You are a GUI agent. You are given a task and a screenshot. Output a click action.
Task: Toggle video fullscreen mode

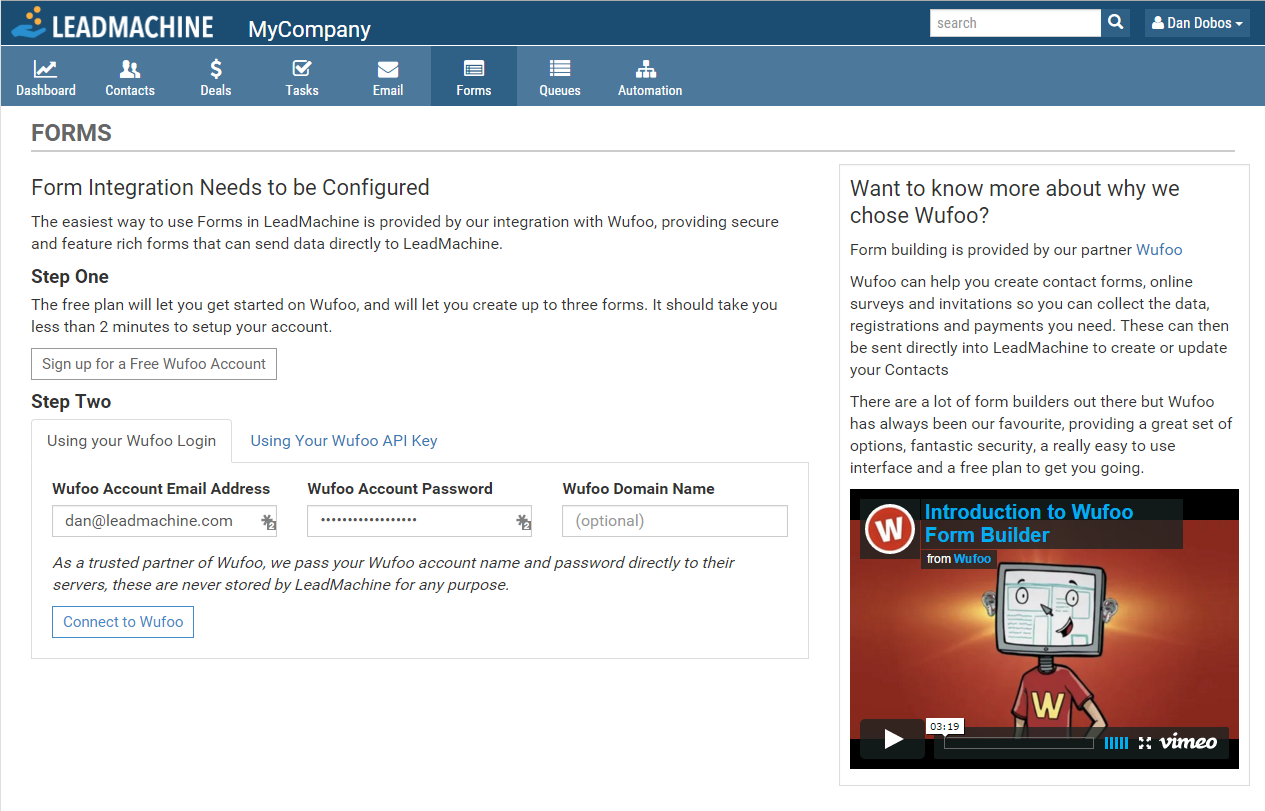click(x=1145, y=743)
